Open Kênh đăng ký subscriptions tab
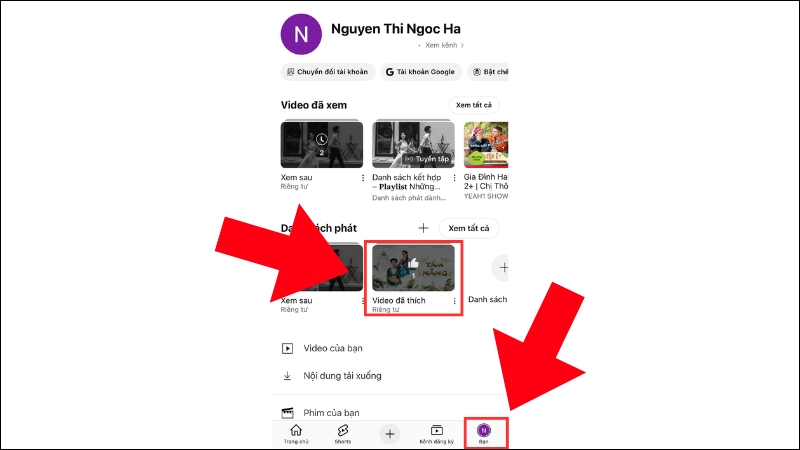This screenshot has height=450, width=800. click(x=437, y=433)
